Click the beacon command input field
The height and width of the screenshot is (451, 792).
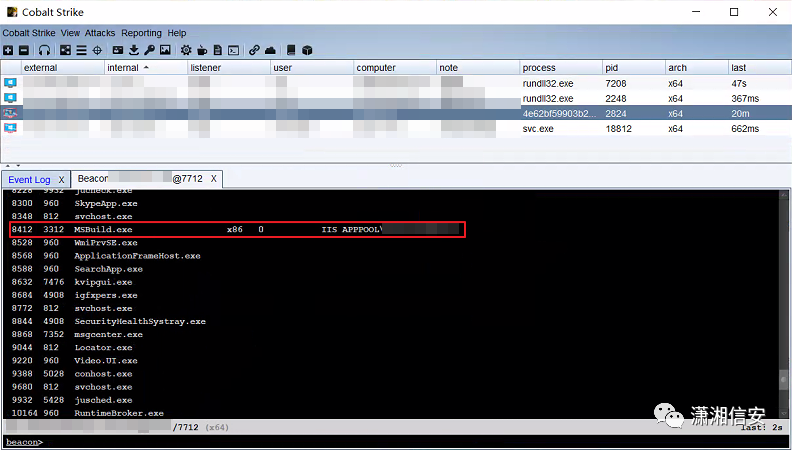(x=415, y=442)
